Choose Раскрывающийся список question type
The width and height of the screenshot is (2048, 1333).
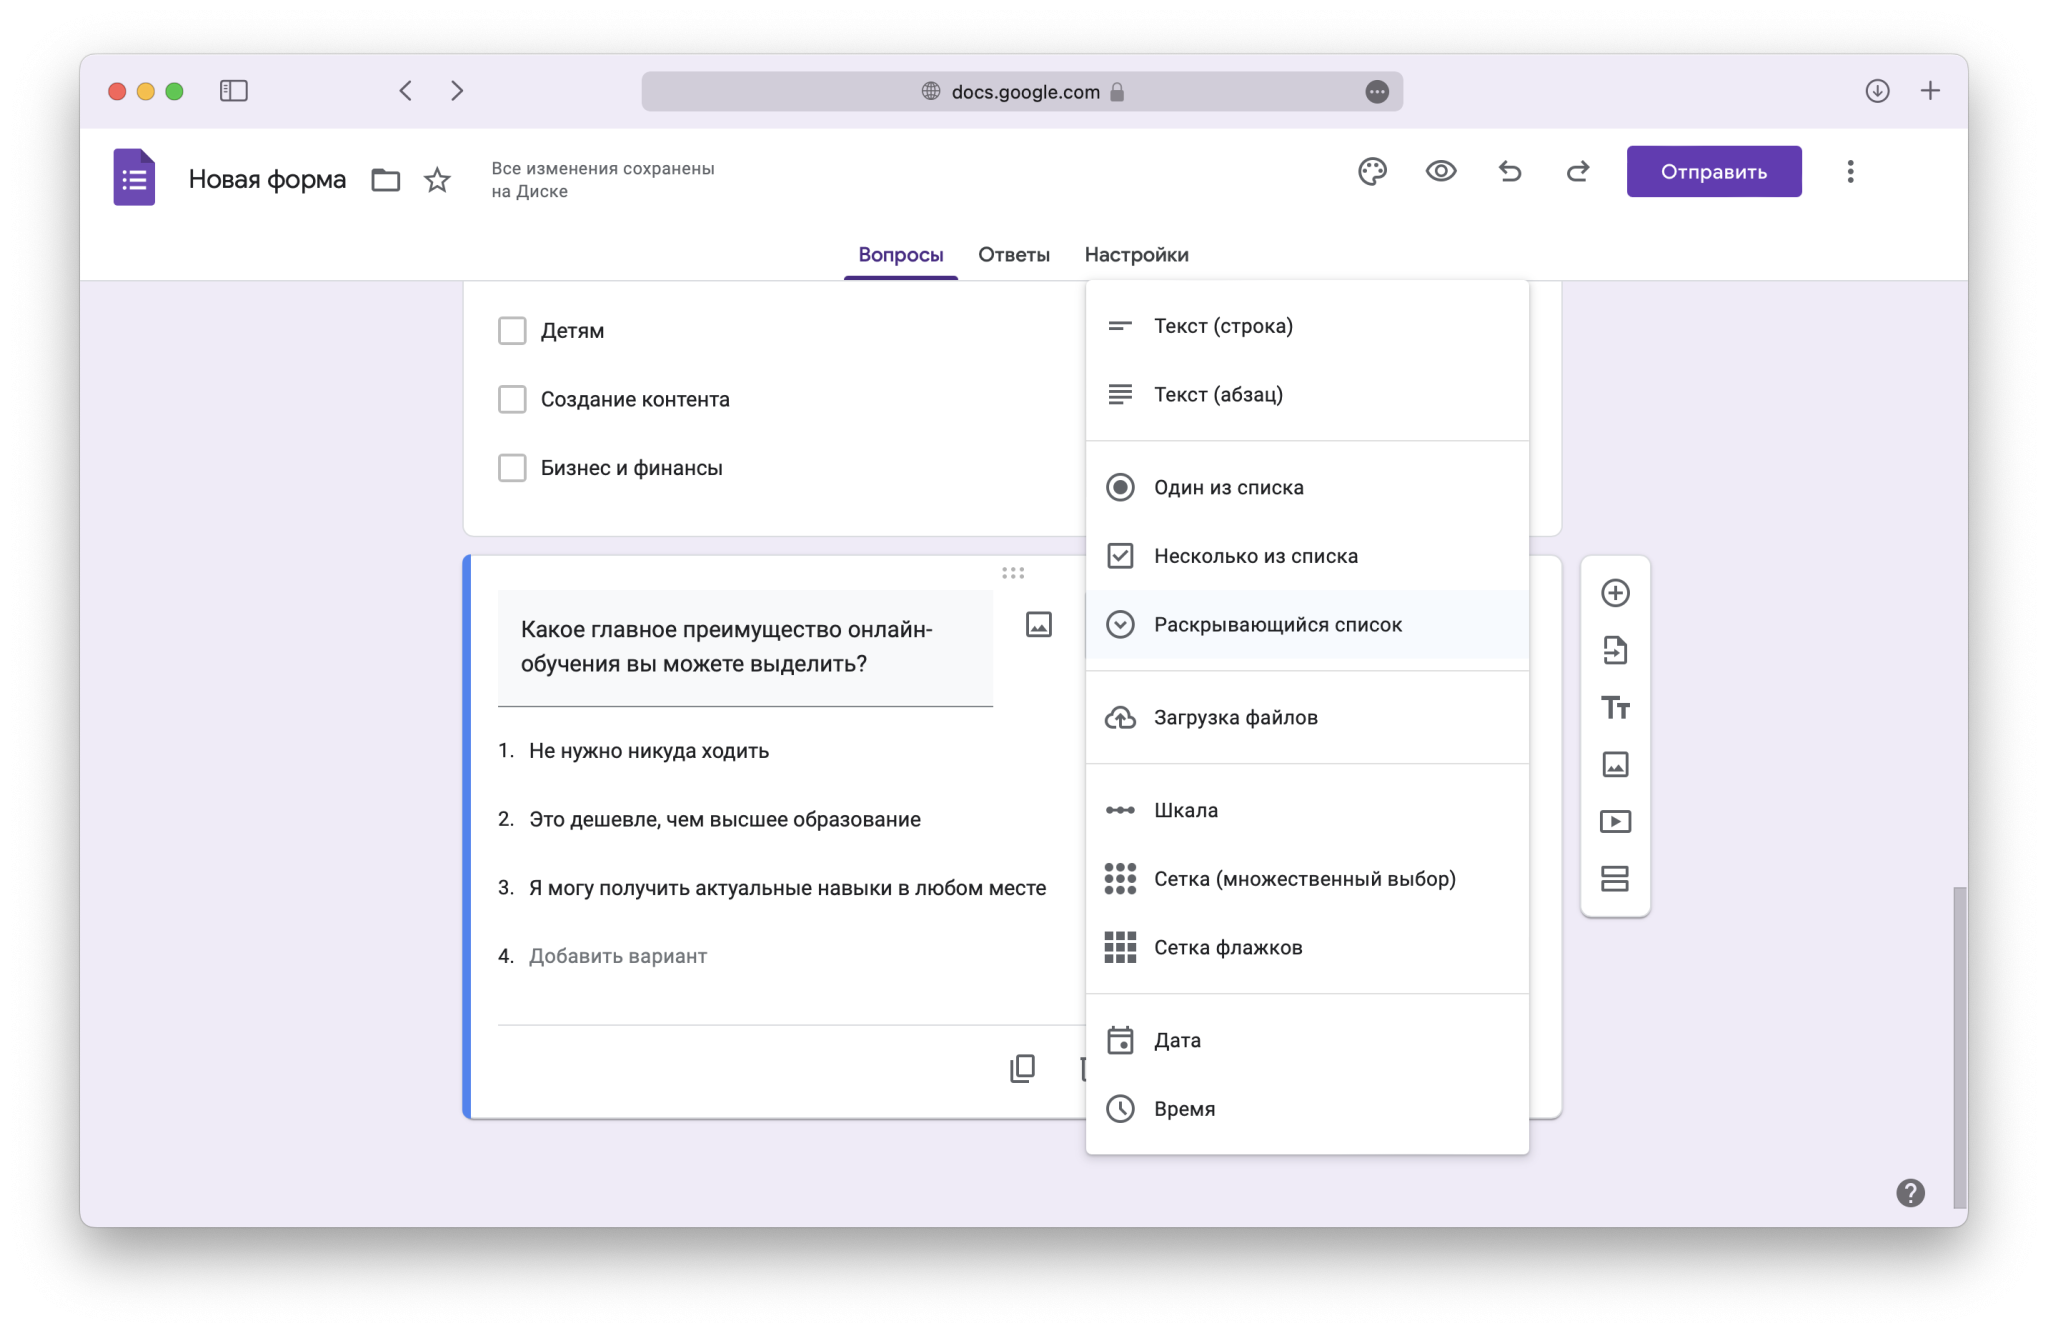point(1277,625)
